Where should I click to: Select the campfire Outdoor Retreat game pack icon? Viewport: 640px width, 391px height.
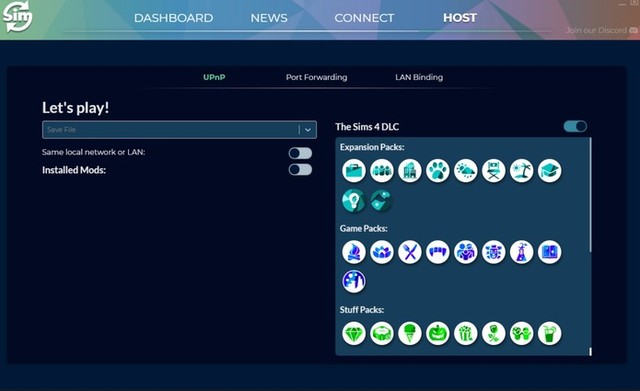click(353, 252)
